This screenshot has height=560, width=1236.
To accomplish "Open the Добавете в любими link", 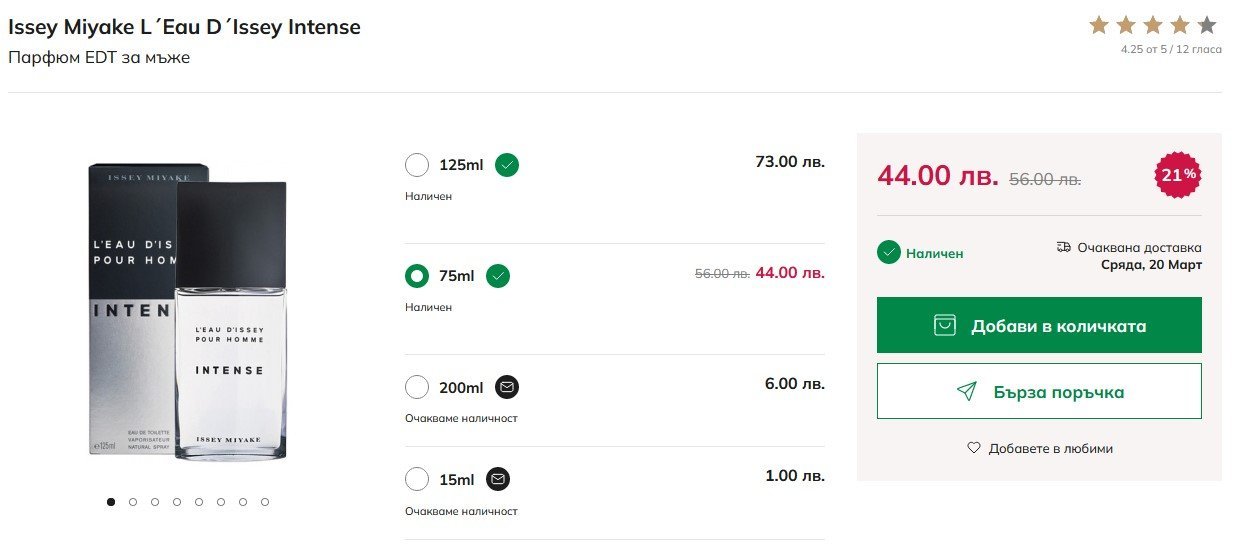I will [1050, 448].
